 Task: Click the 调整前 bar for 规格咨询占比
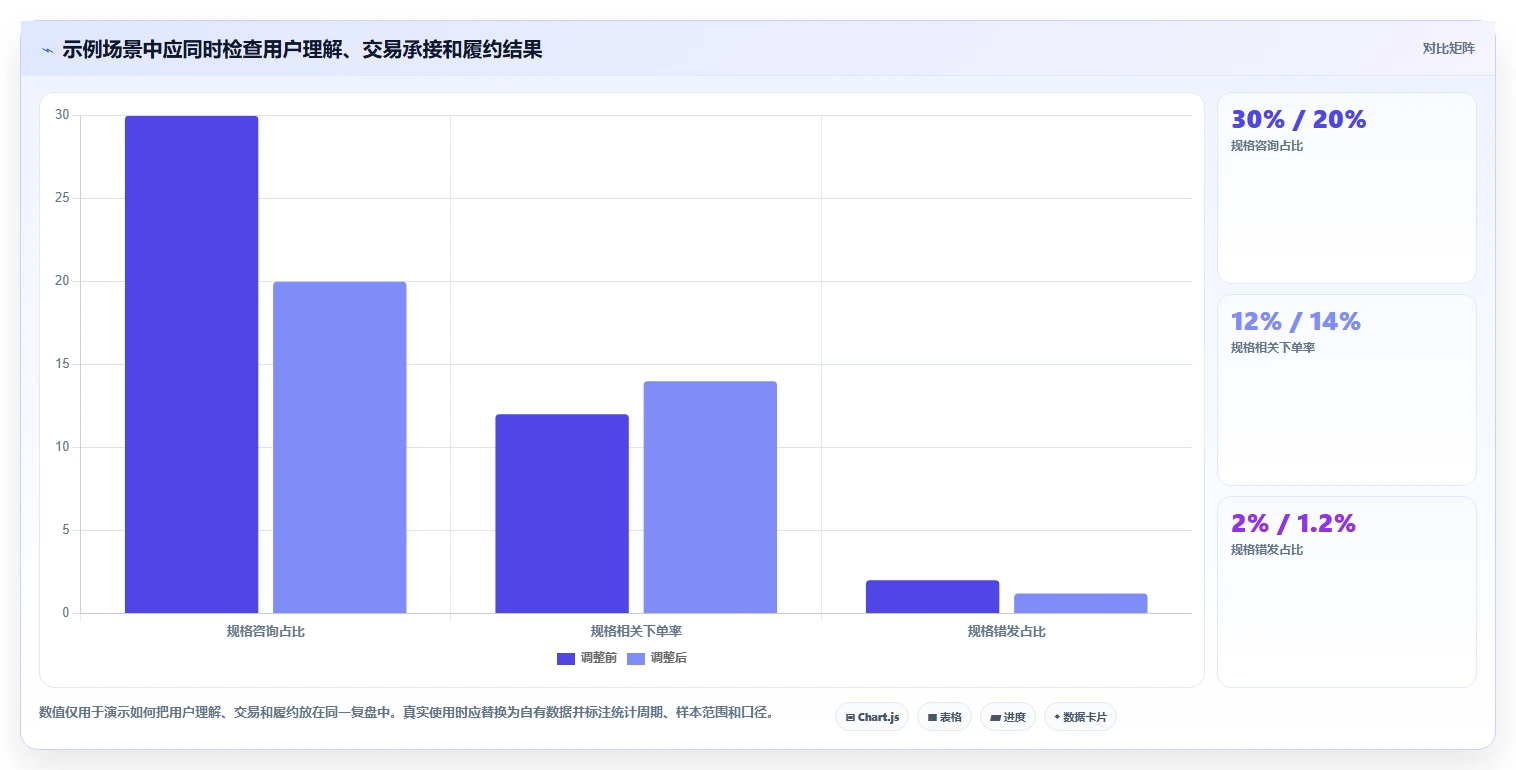coord(191,365)
